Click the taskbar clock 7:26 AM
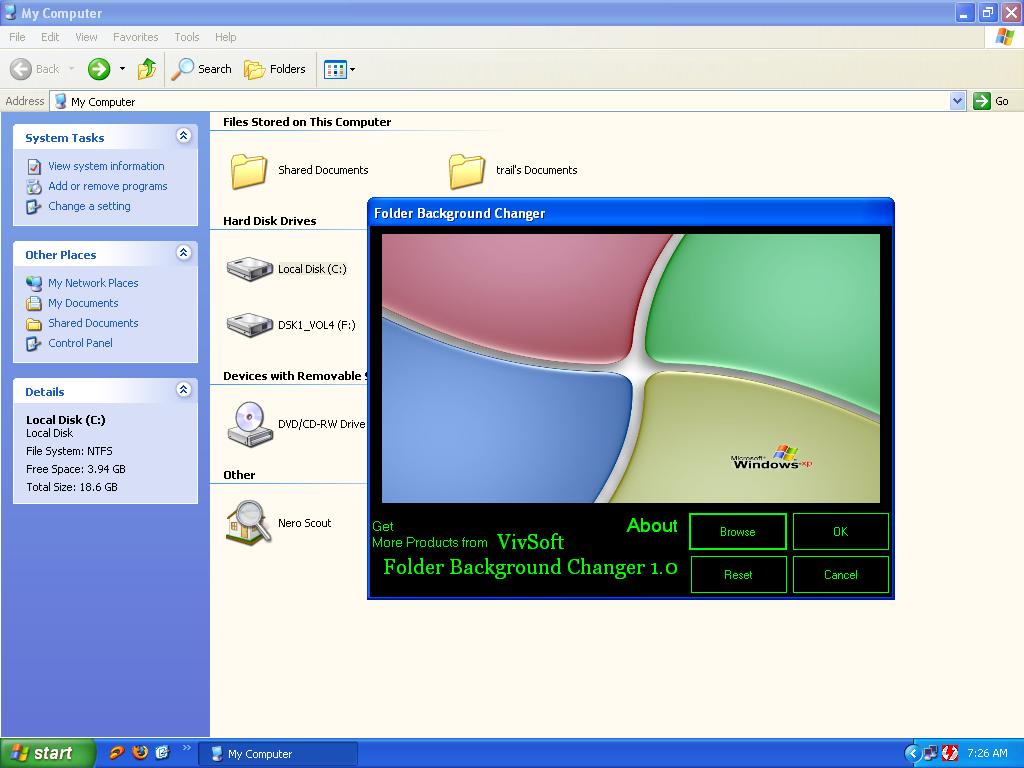The width and height of the screenshot is (1024, 768). 987,753
